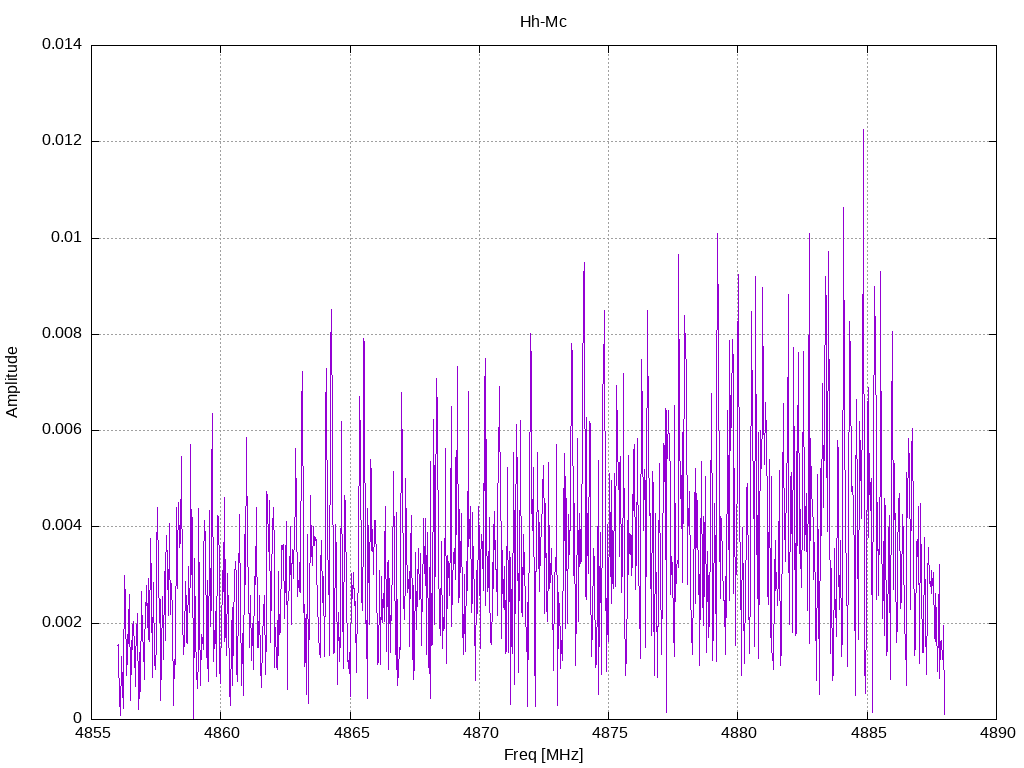Image resolution: width=1024 pixels, height=768 pixels.
Task: Click the 0.006 y-axis tick label
Action: click(61, 430)
